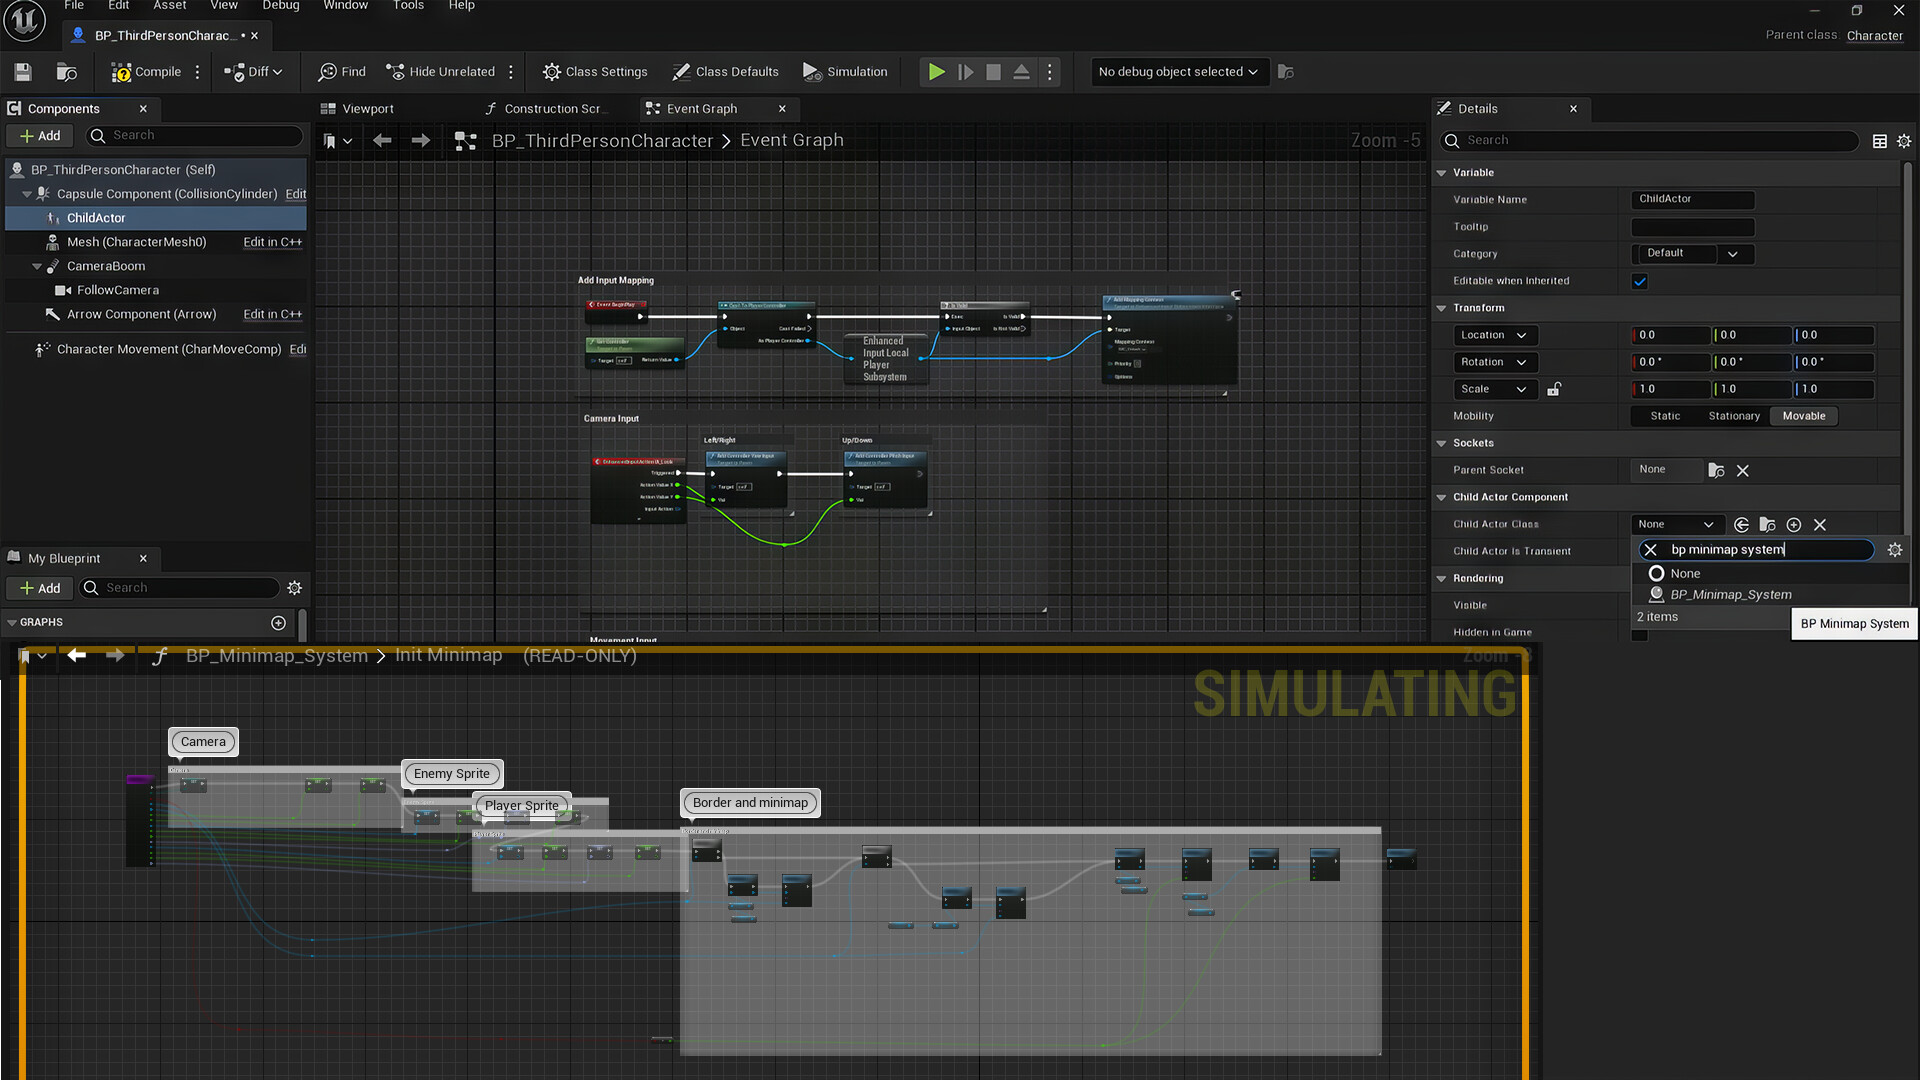The height and width of the screenshot is (1080, 1920).
Task: Open My Blueprint panel settings gear
Action: pyautogui.click(x=294, y=588)
